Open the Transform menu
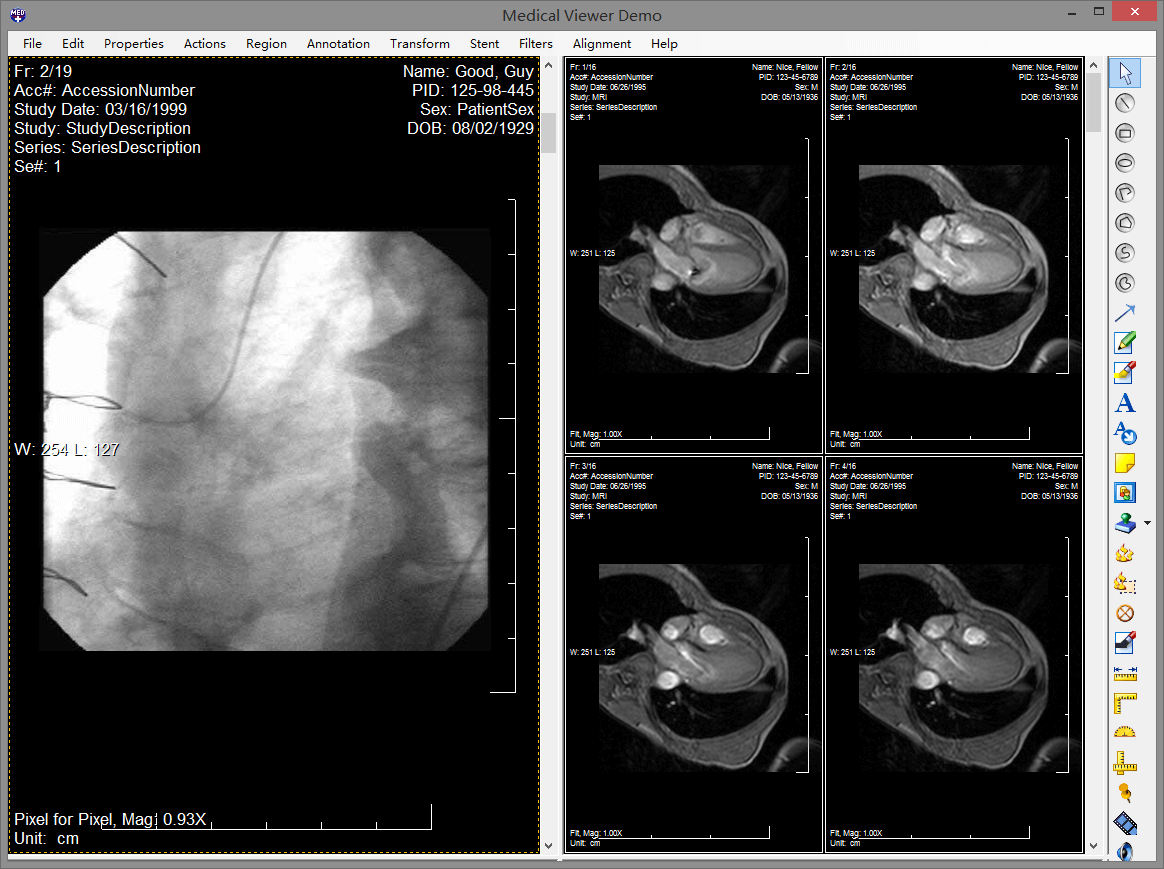Viewport: 1164px width, 869px height. [419, 43]
